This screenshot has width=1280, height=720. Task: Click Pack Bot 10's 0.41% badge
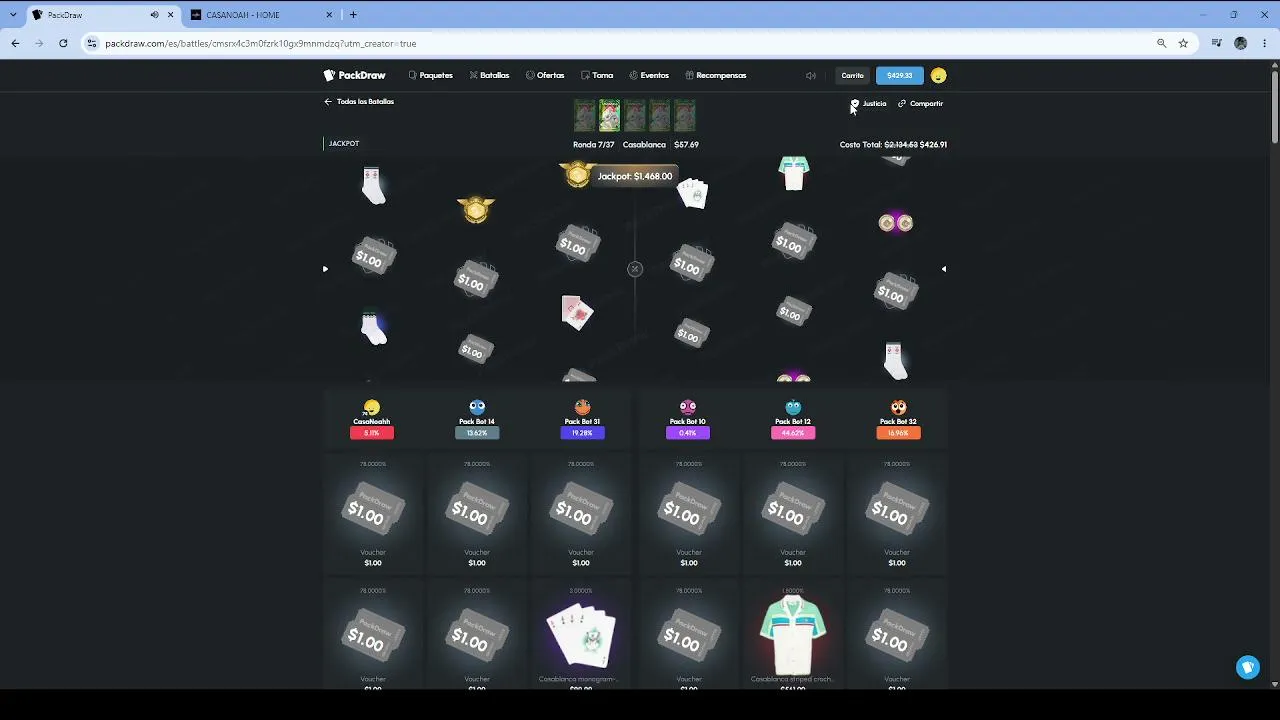pyautogui.click(x=688, y=433)
